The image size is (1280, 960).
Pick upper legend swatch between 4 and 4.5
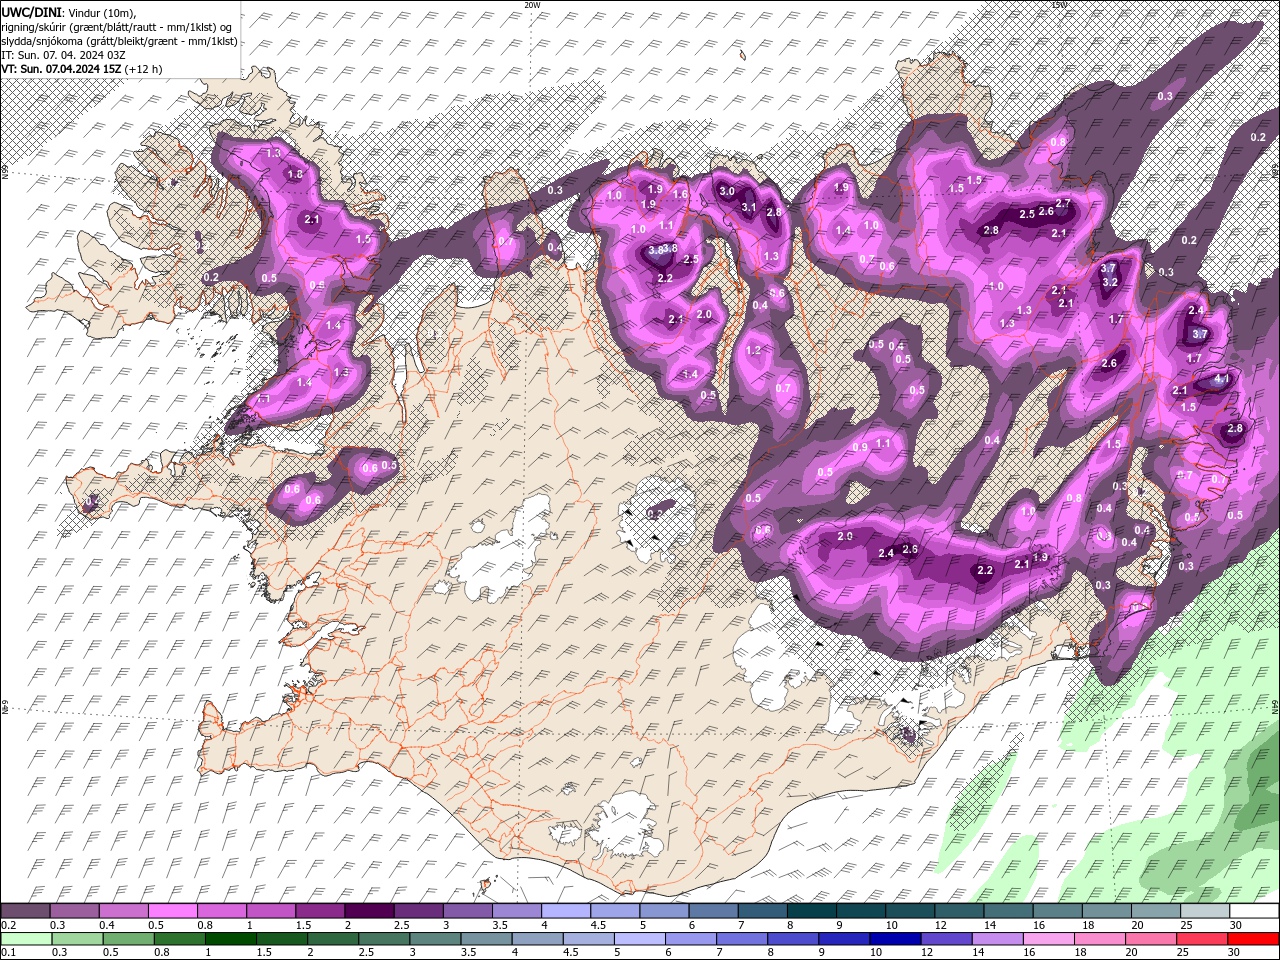[x=566, y=911]
